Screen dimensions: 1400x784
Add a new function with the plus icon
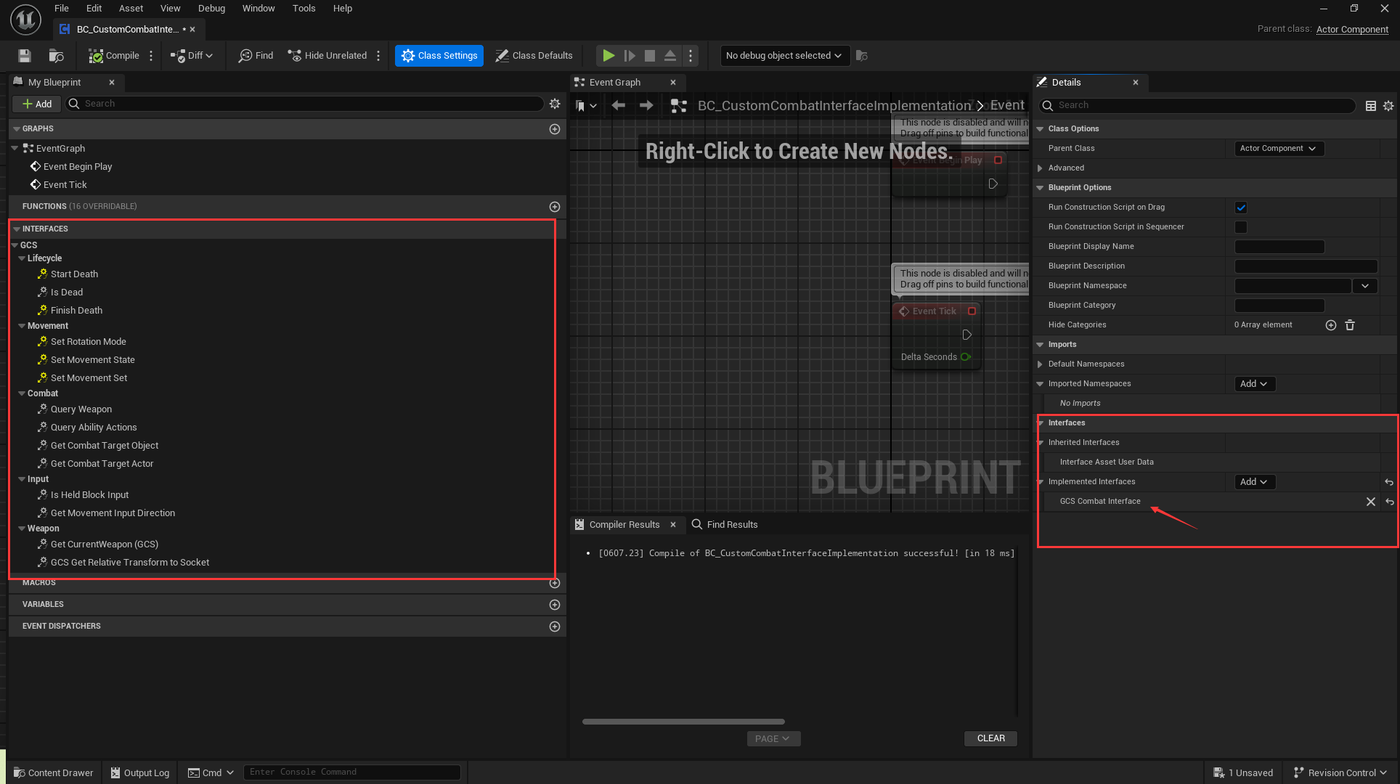[555, 207]
